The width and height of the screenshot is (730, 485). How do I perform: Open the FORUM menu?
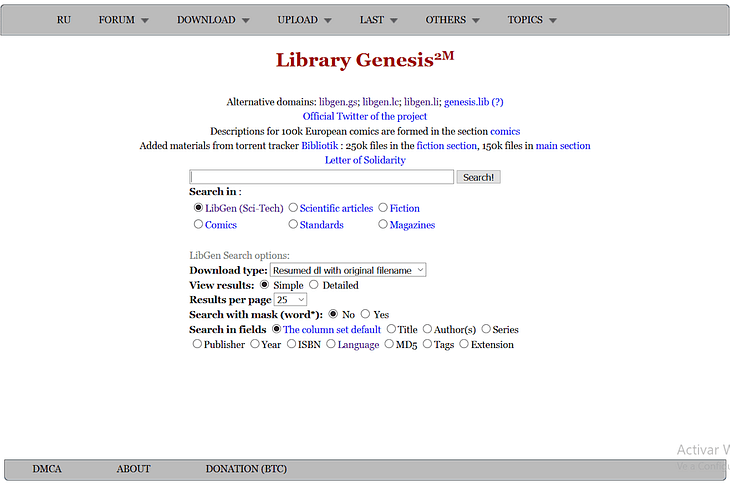point(123,20)
